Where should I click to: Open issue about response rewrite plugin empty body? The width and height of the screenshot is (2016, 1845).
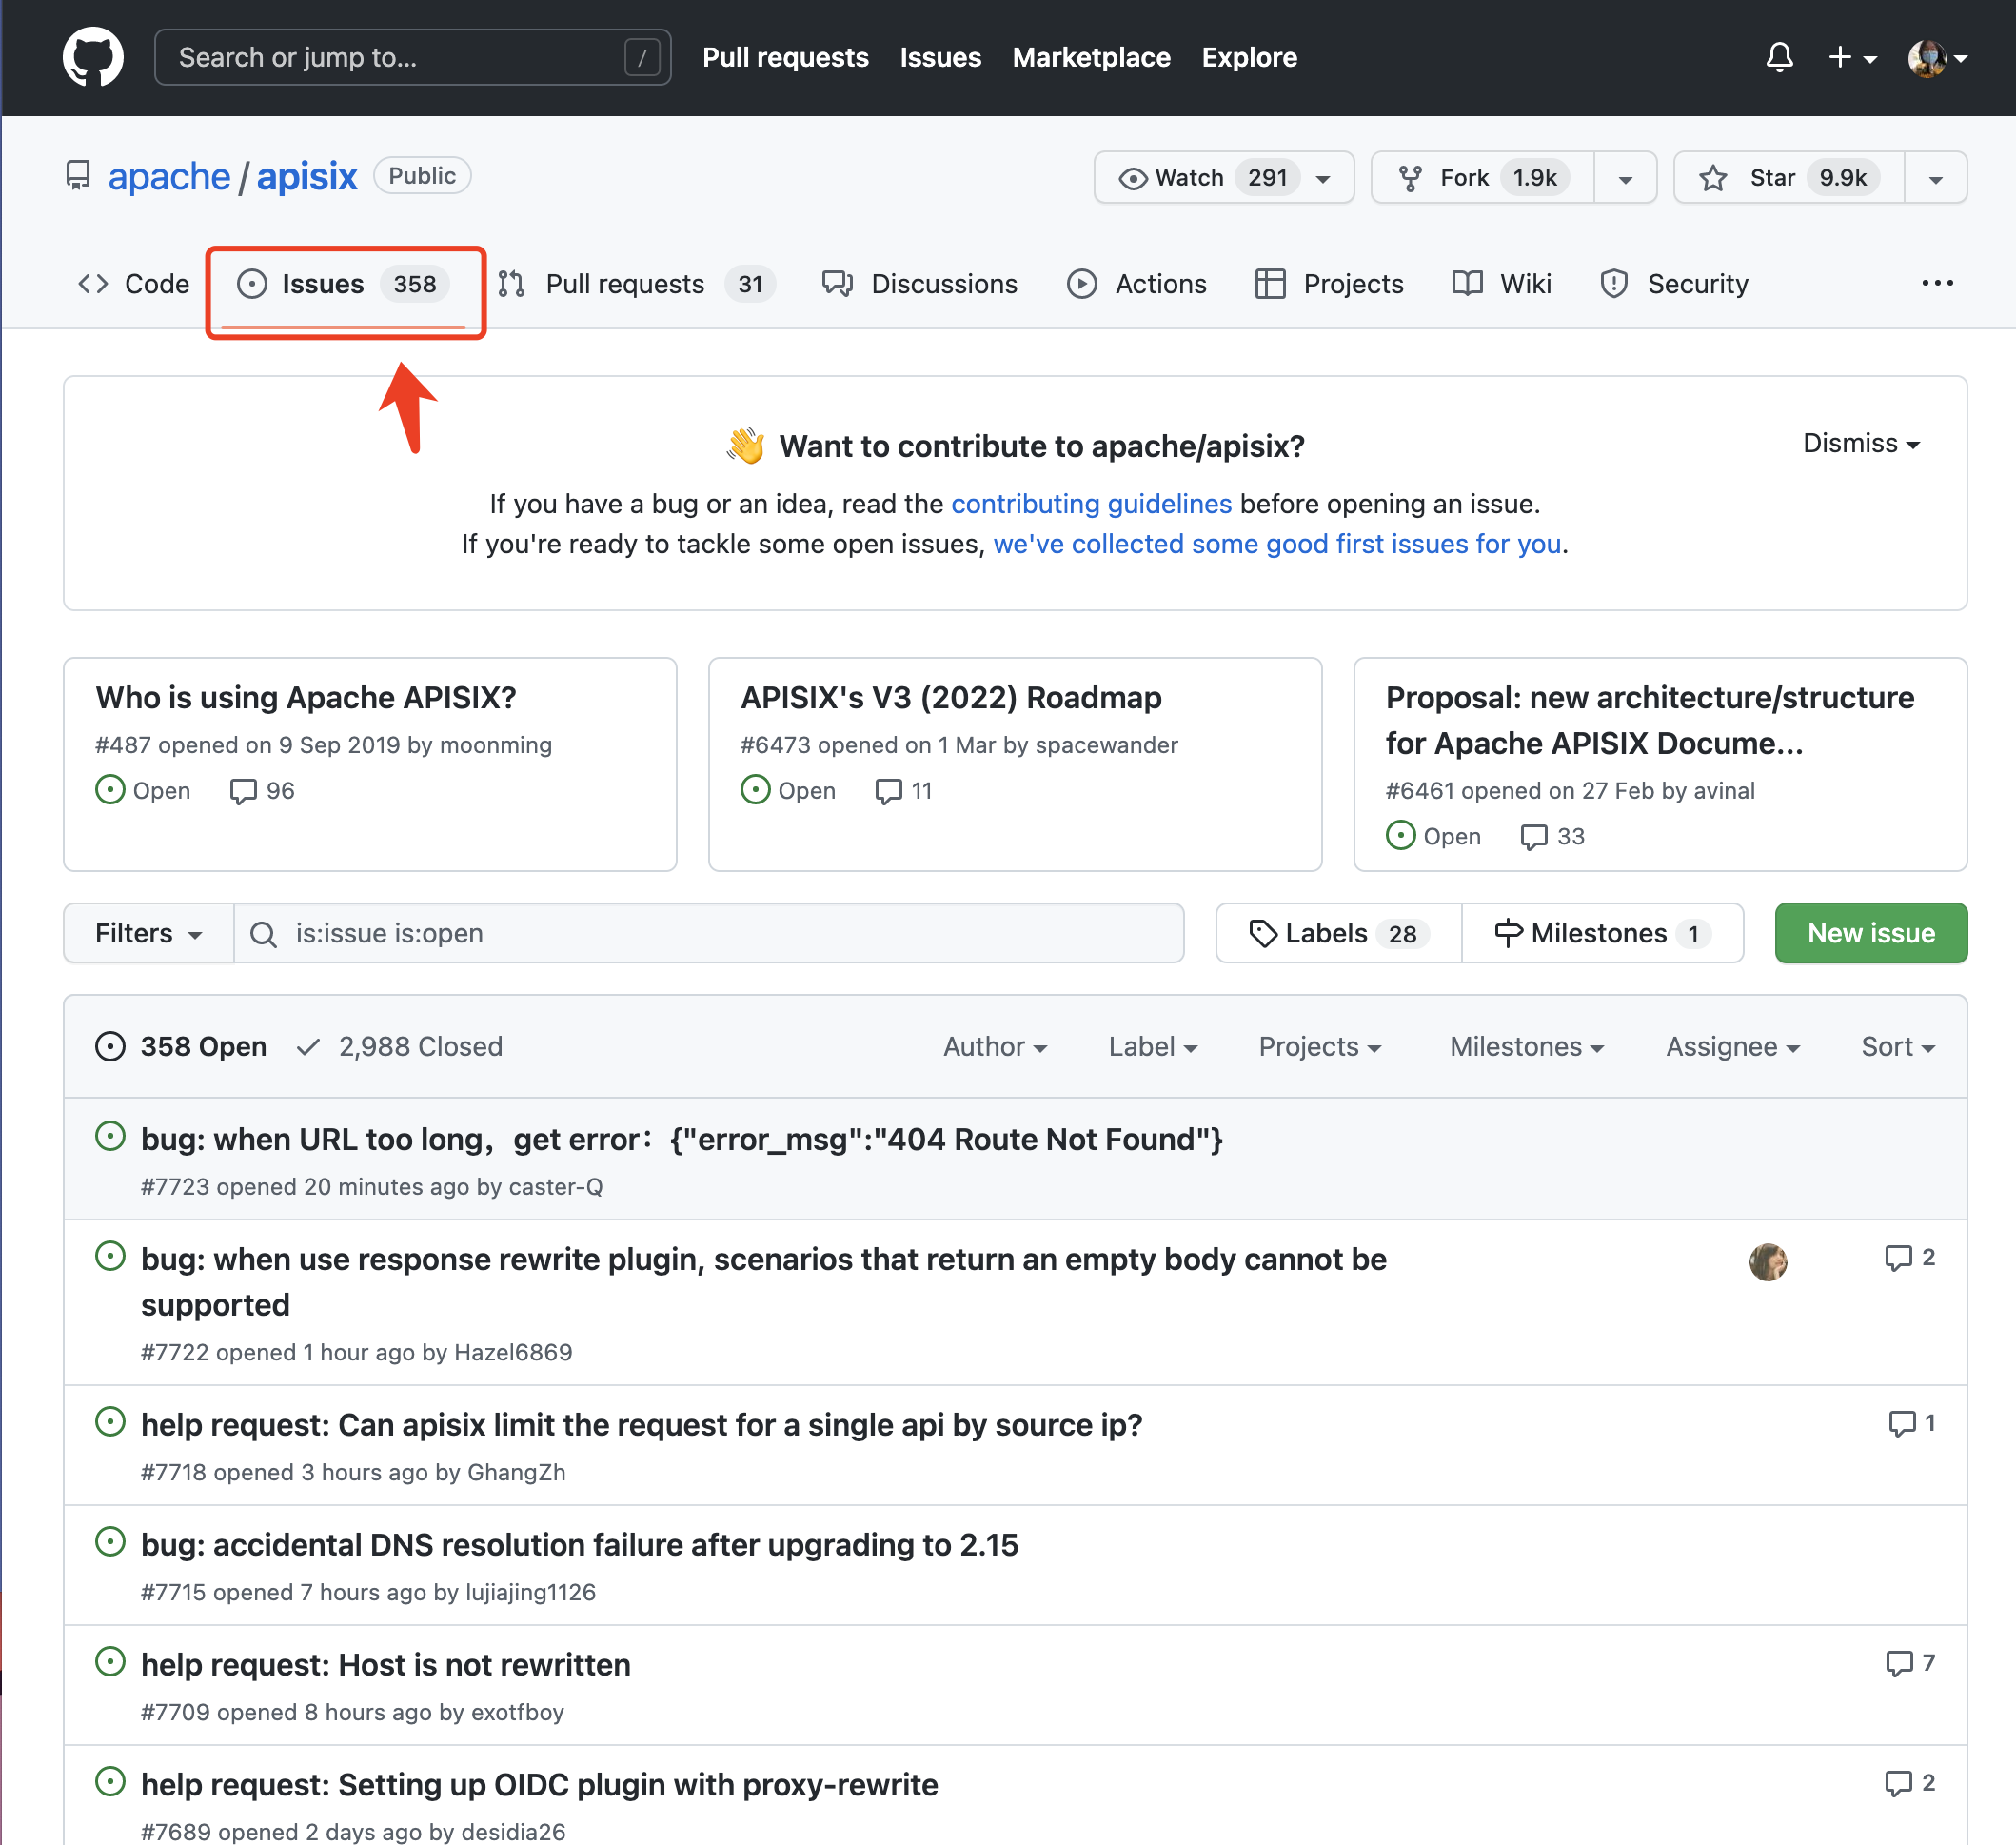coord(764,1282)
